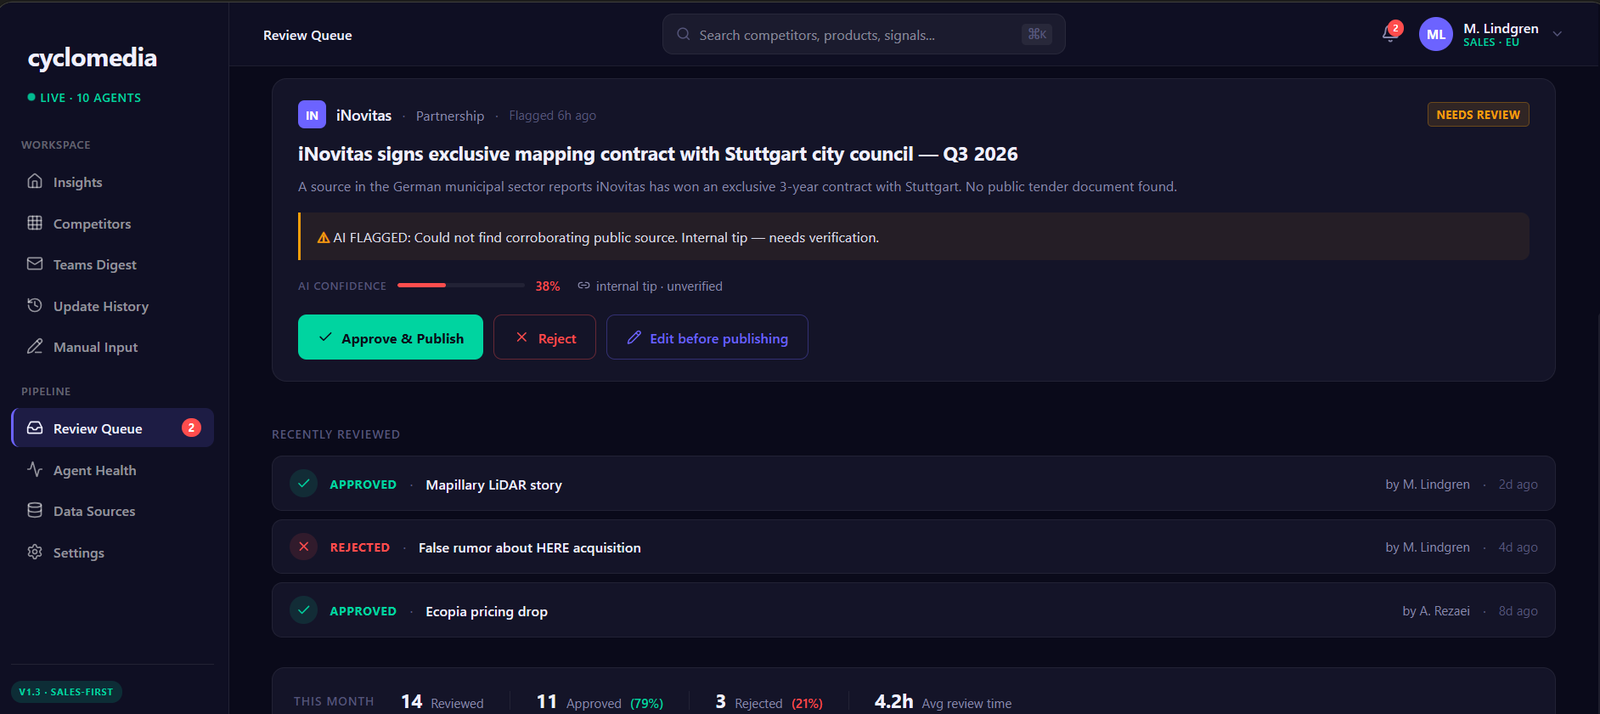This screenshot has width=1600, height=714.
Task: Open the Insights home icon
Action: tap(35, 181)
